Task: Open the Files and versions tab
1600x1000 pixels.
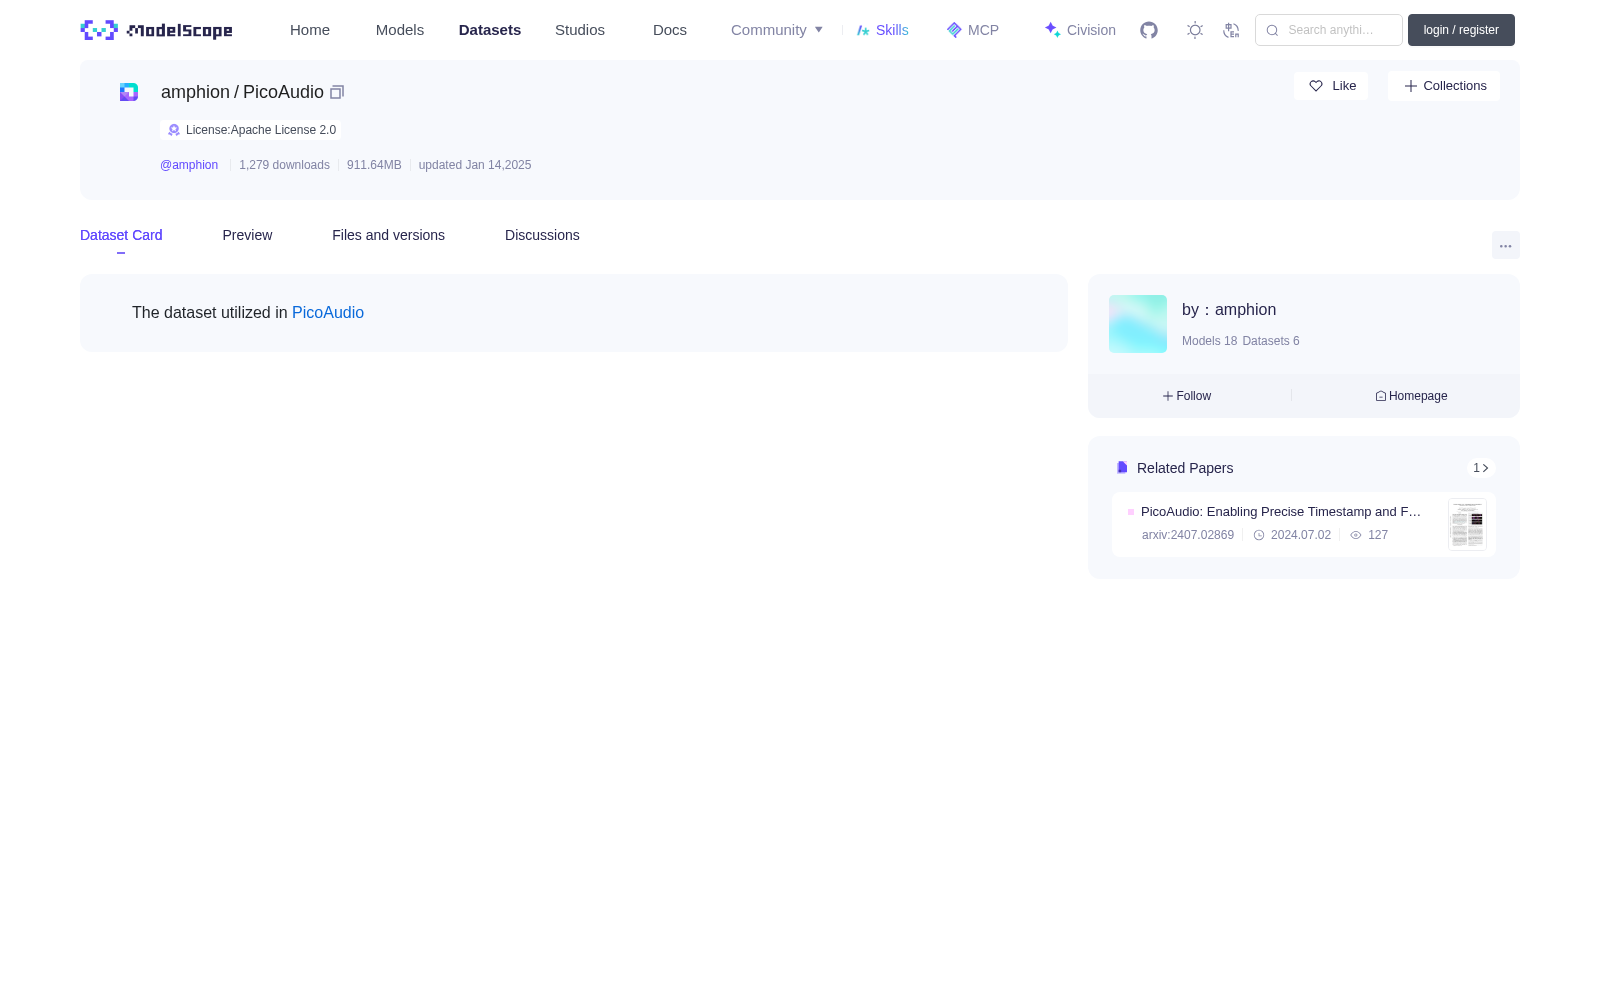Action: tap(388, 235)
